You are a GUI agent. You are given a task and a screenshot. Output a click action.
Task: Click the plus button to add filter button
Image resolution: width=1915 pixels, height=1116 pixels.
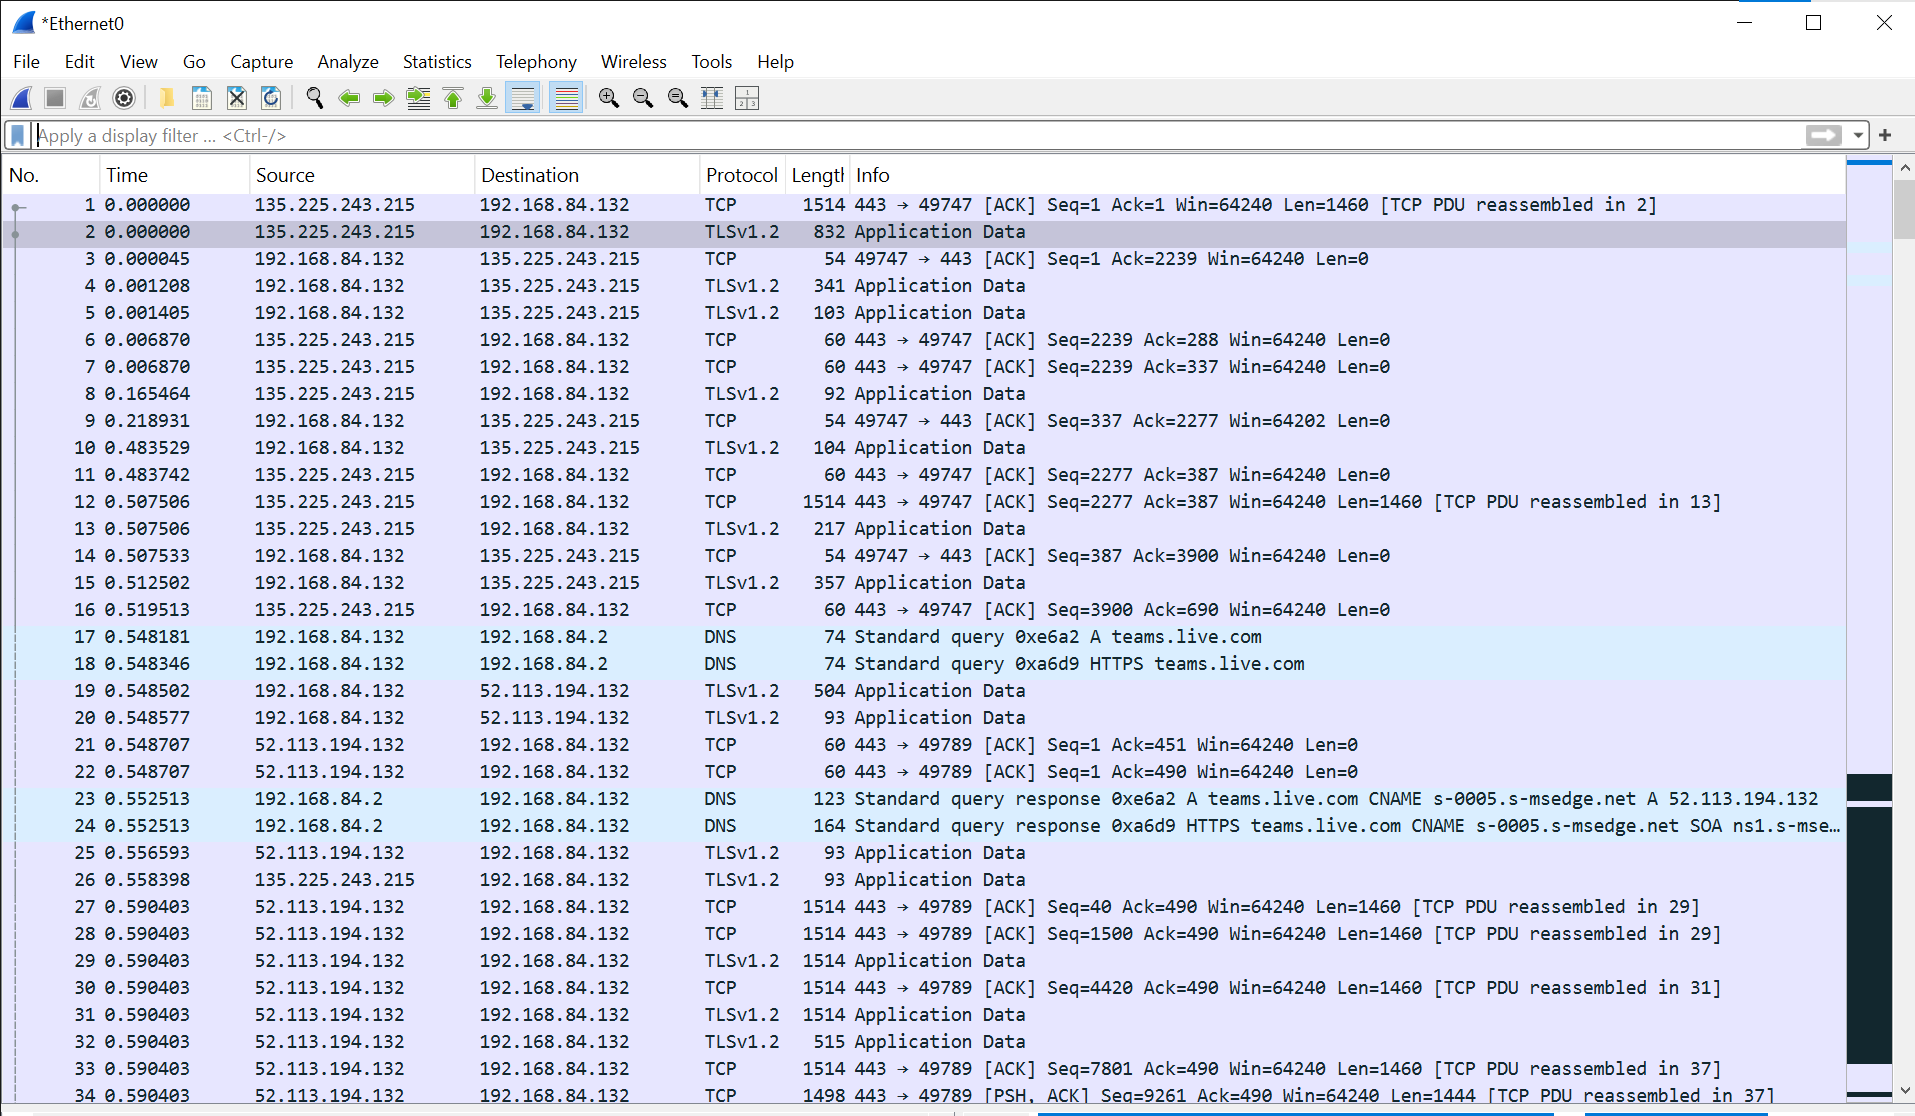pyautogui.click(x=1885, y=135)
